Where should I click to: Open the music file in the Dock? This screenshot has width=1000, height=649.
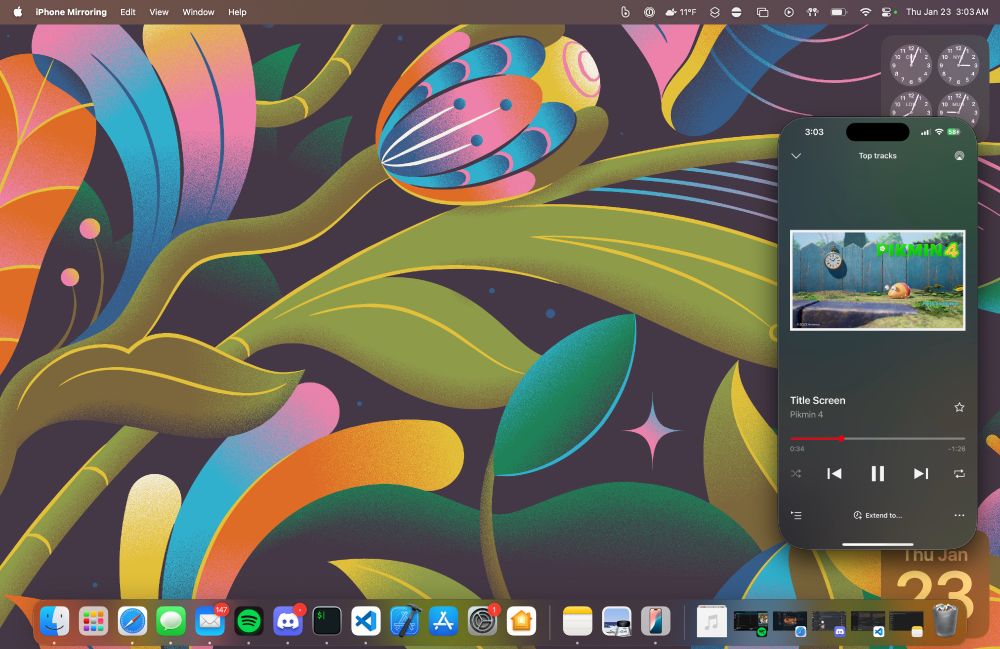[x=711, y=621]
